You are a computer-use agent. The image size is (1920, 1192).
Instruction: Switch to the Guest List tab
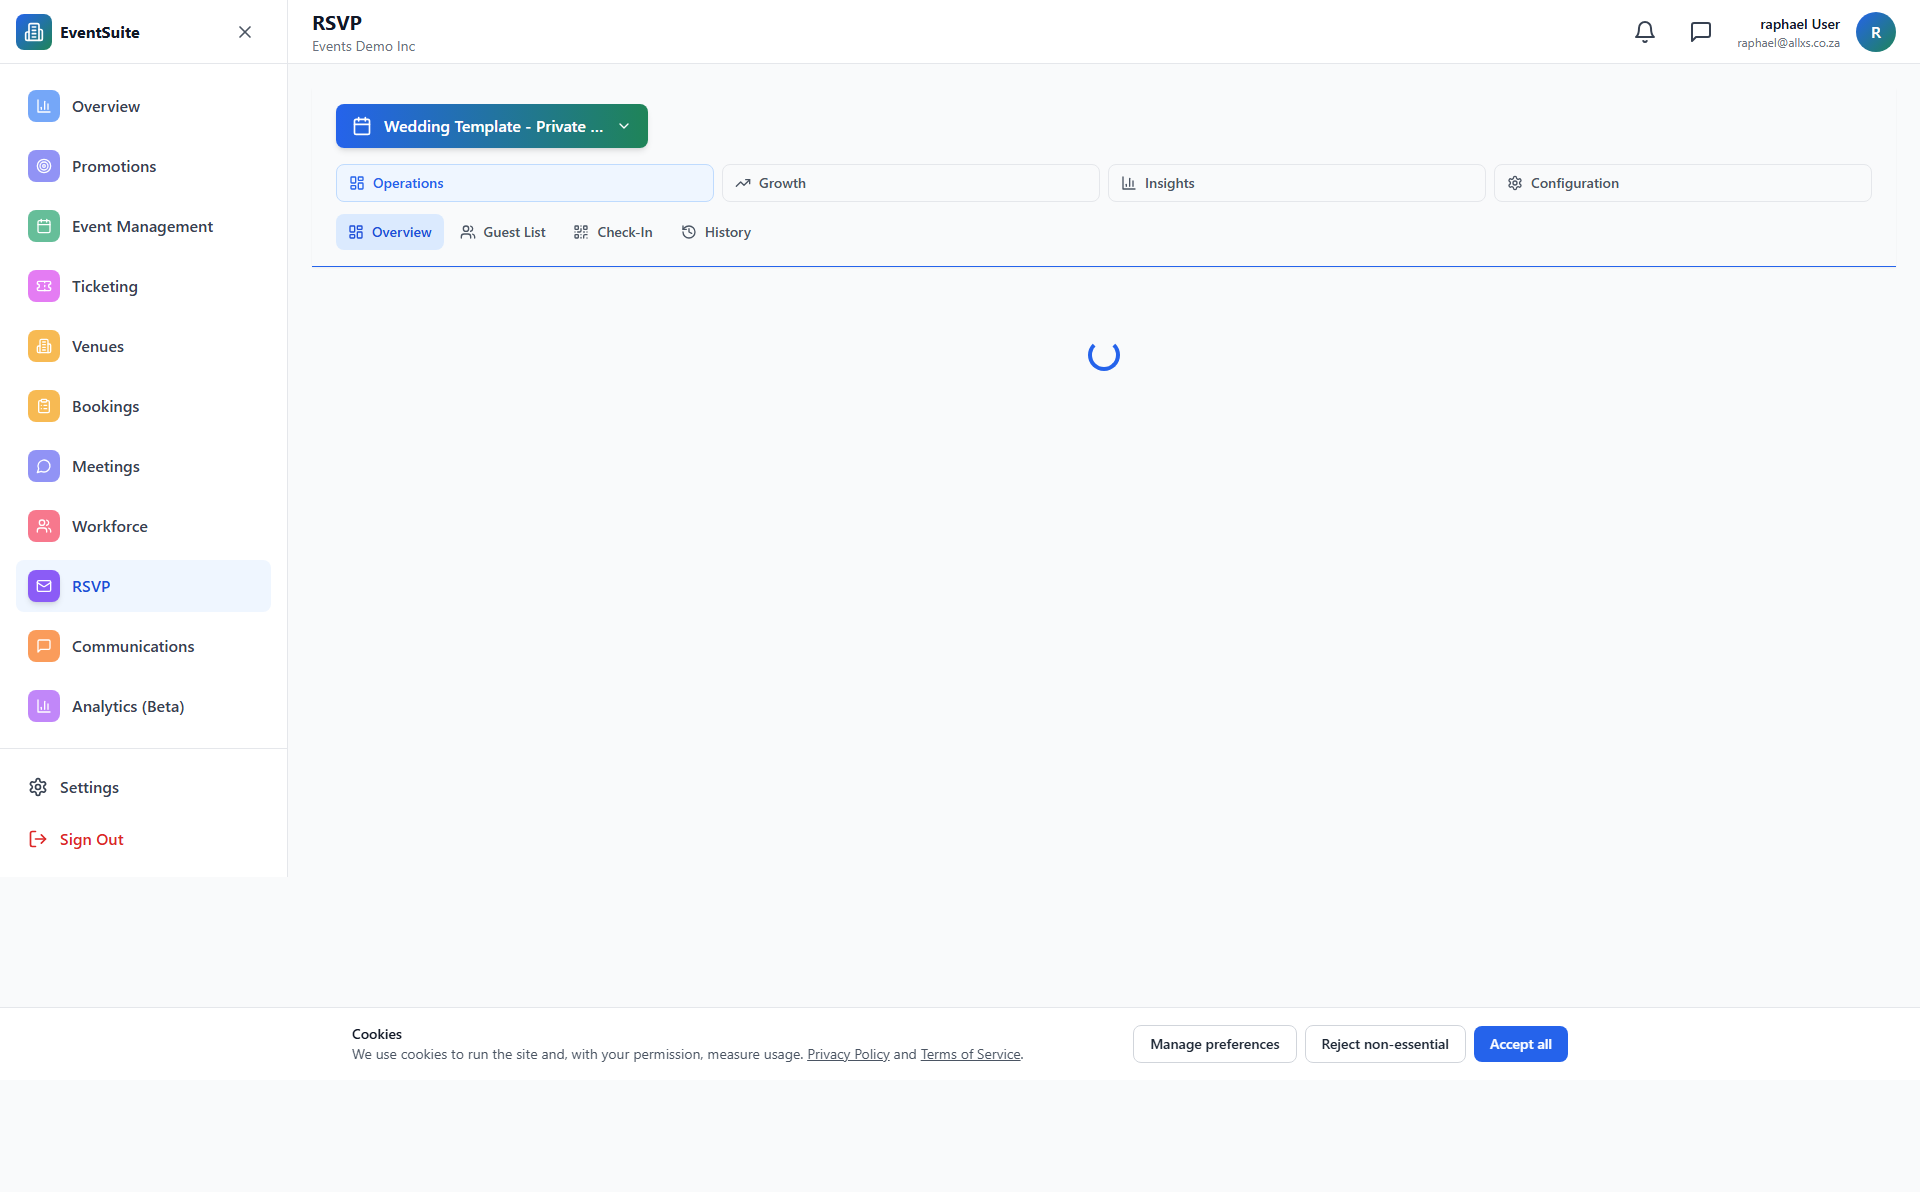503,231
